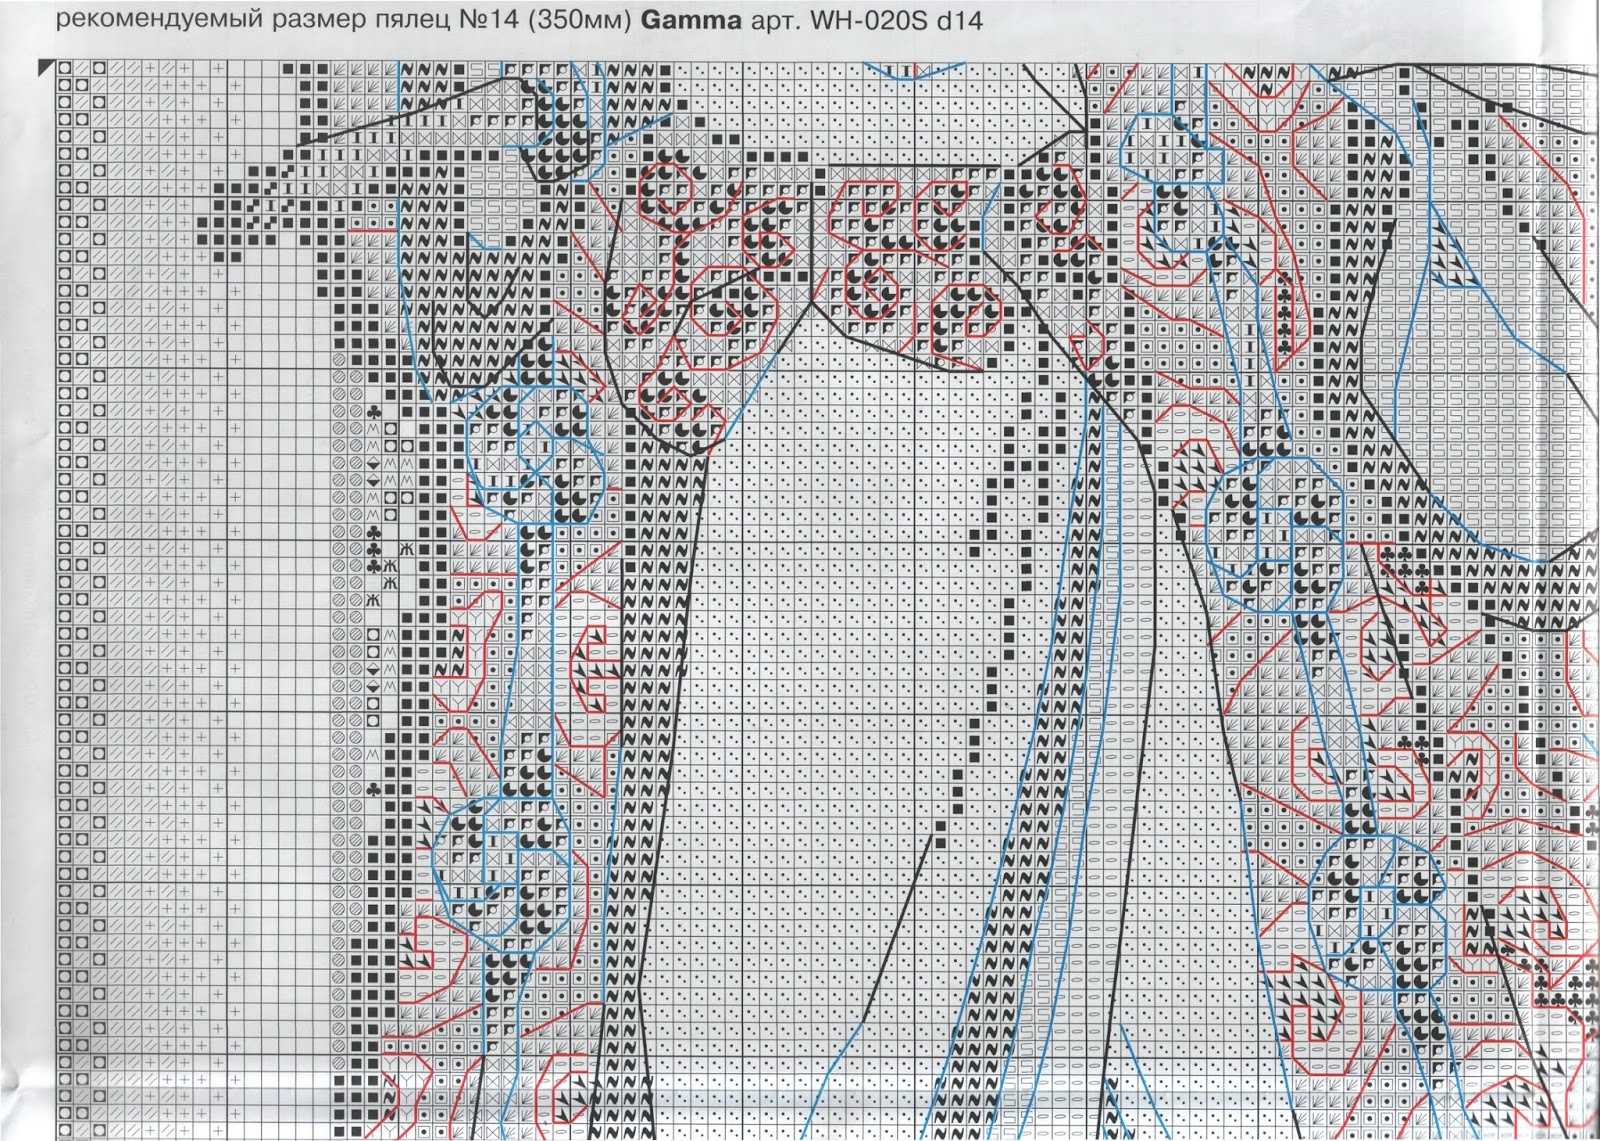Viewport: 1600px width, 1141px height.
Task: Click the black corner triangle marker of the chart
Action: tap(45, 68)
